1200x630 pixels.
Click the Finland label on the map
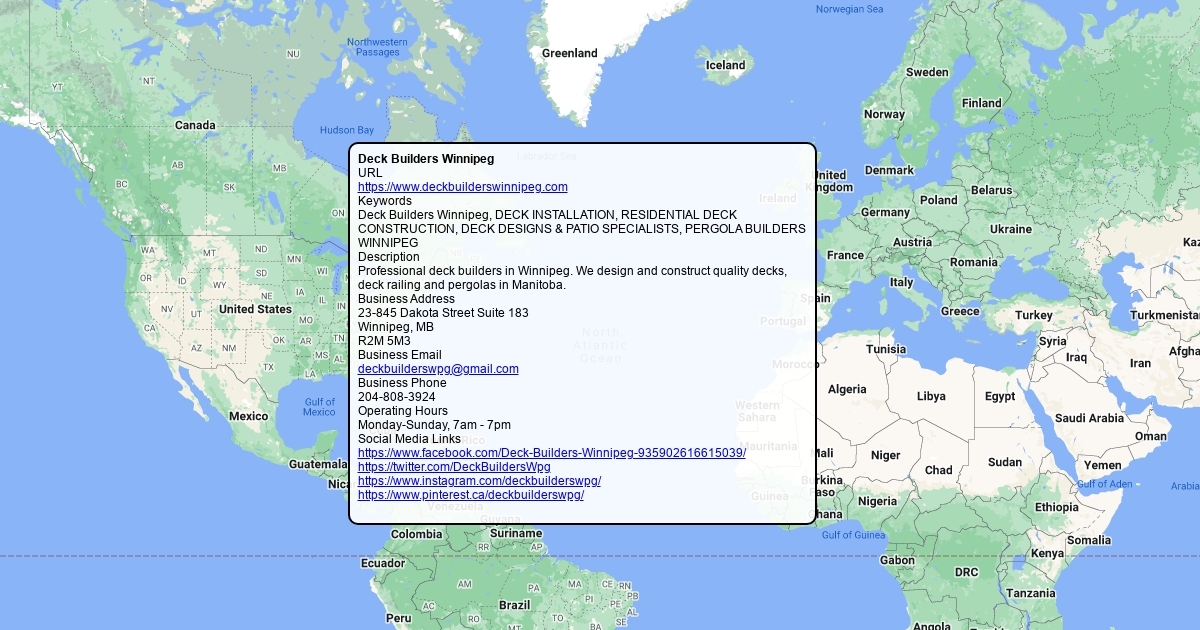click(x=981, y=103)
